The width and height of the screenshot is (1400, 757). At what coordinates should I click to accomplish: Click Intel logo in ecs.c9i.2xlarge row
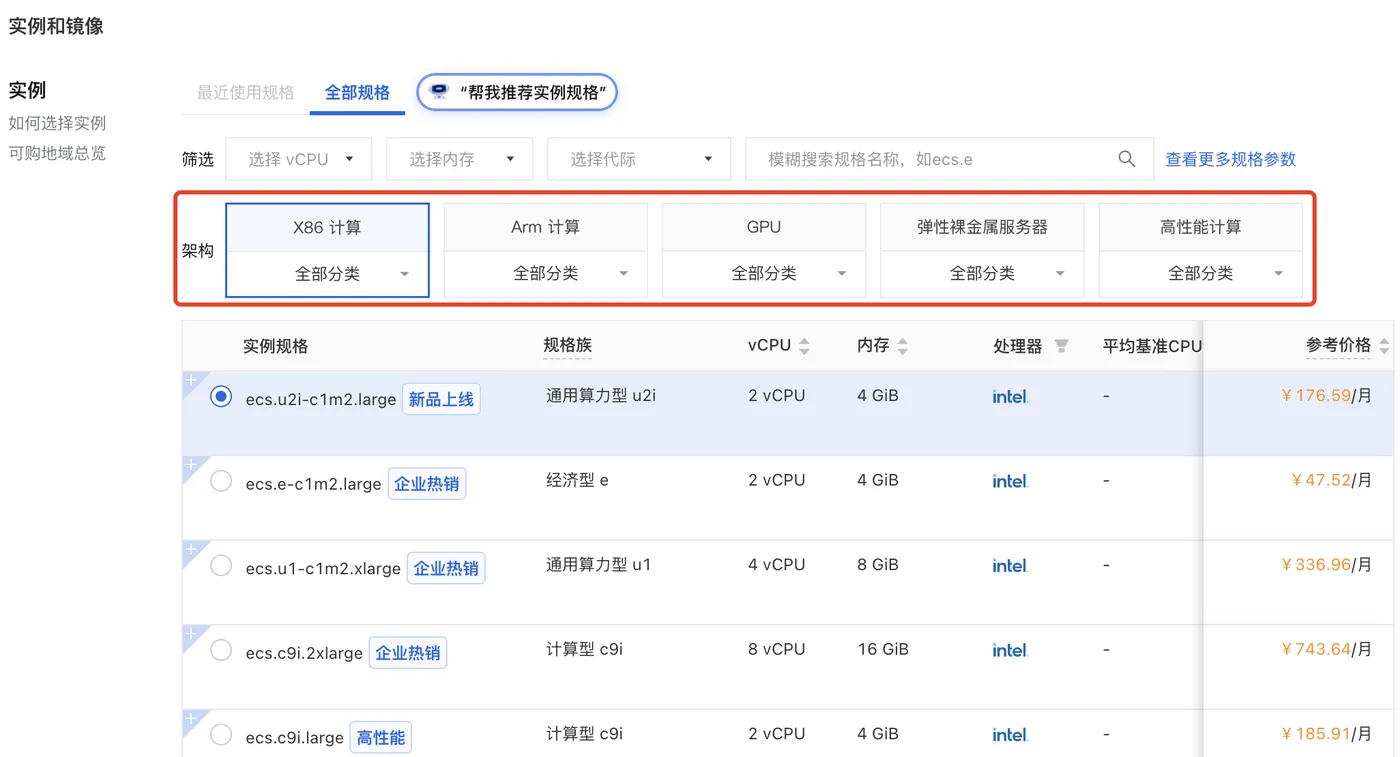1010,650
